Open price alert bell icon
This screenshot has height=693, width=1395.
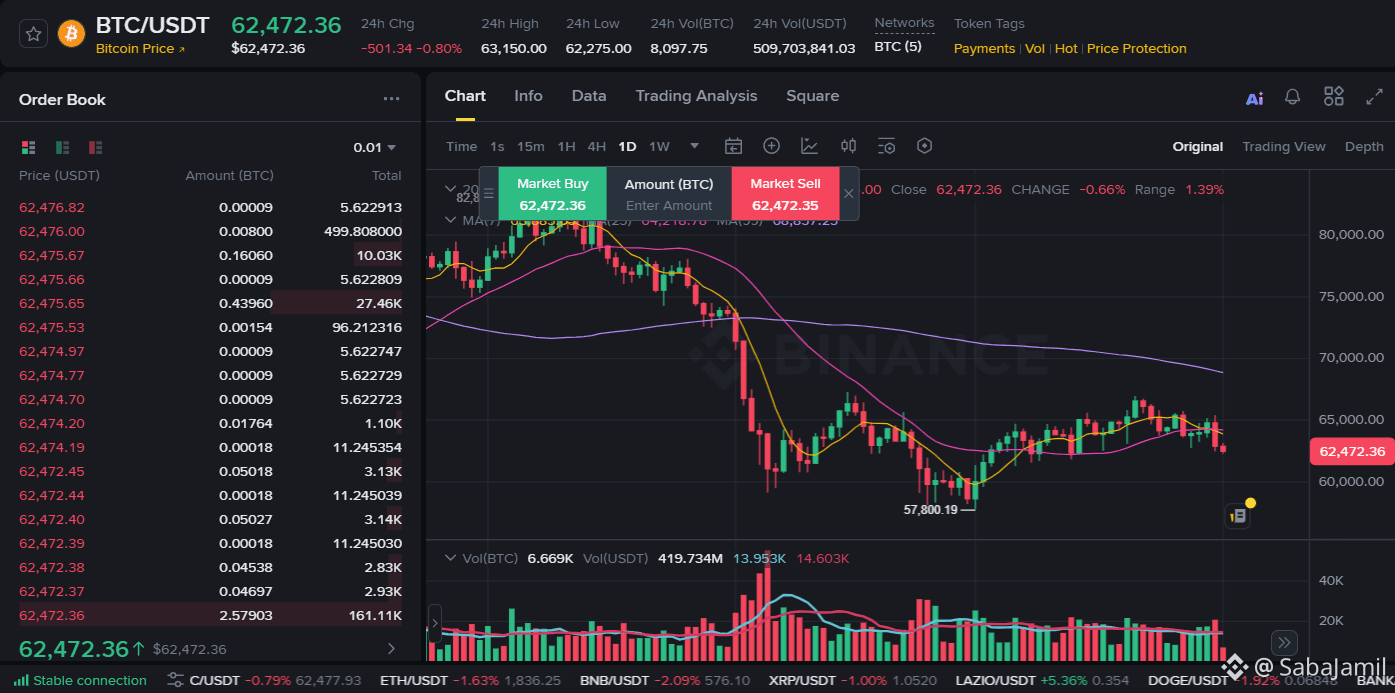click(1293, 97)
